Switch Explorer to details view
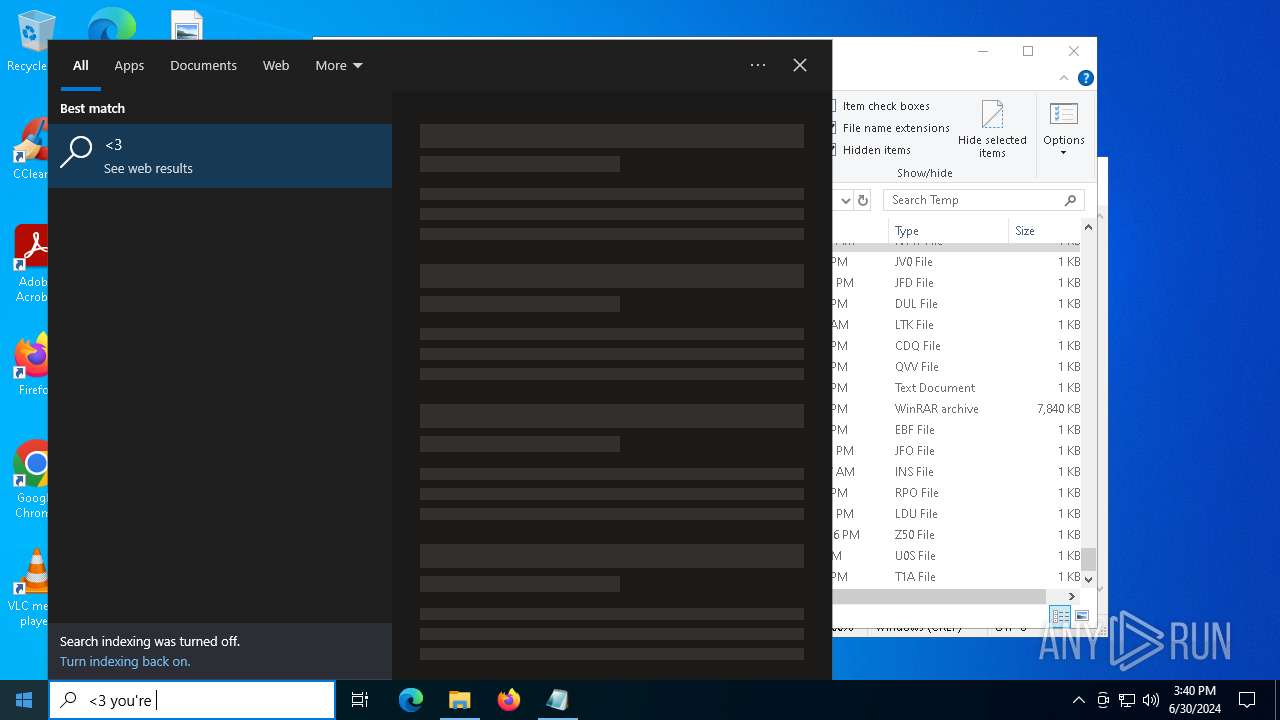The height and width of the screenshot is (720, 1280). [x=1060, y=616]
